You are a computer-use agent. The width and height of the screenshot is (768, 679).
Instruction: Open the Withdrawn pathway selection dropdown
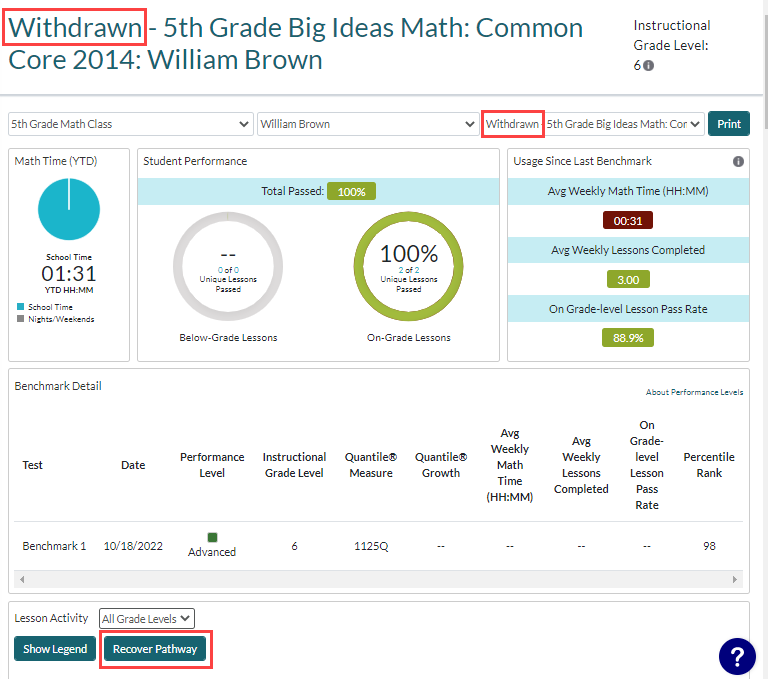593,124
